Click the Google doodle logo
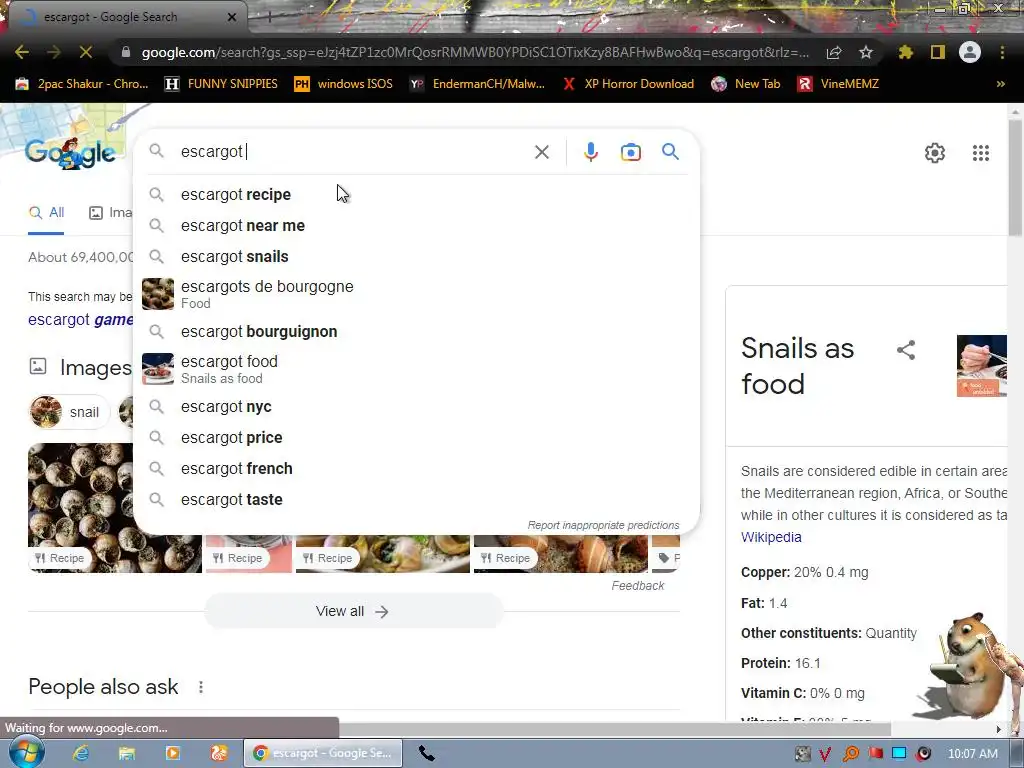1024x768 pixels. point(70,153)
